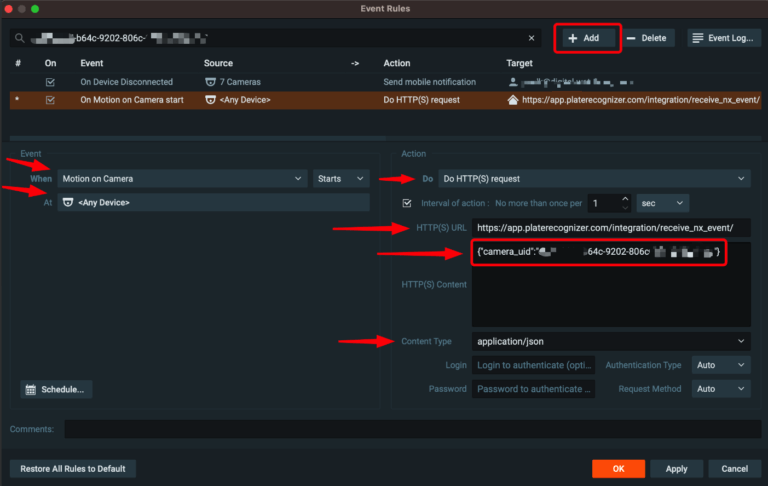Click the user icon in Target column
The image size is (768, 486).
click(x=513, y=82)
